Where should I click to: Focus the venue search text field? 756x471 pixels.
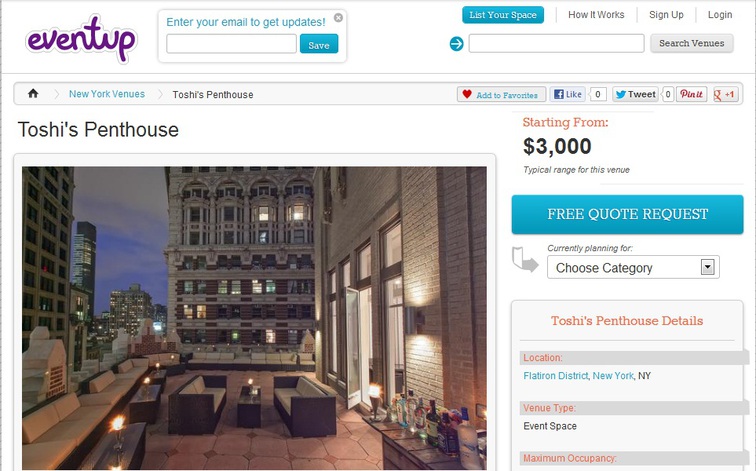pos(556,43)
